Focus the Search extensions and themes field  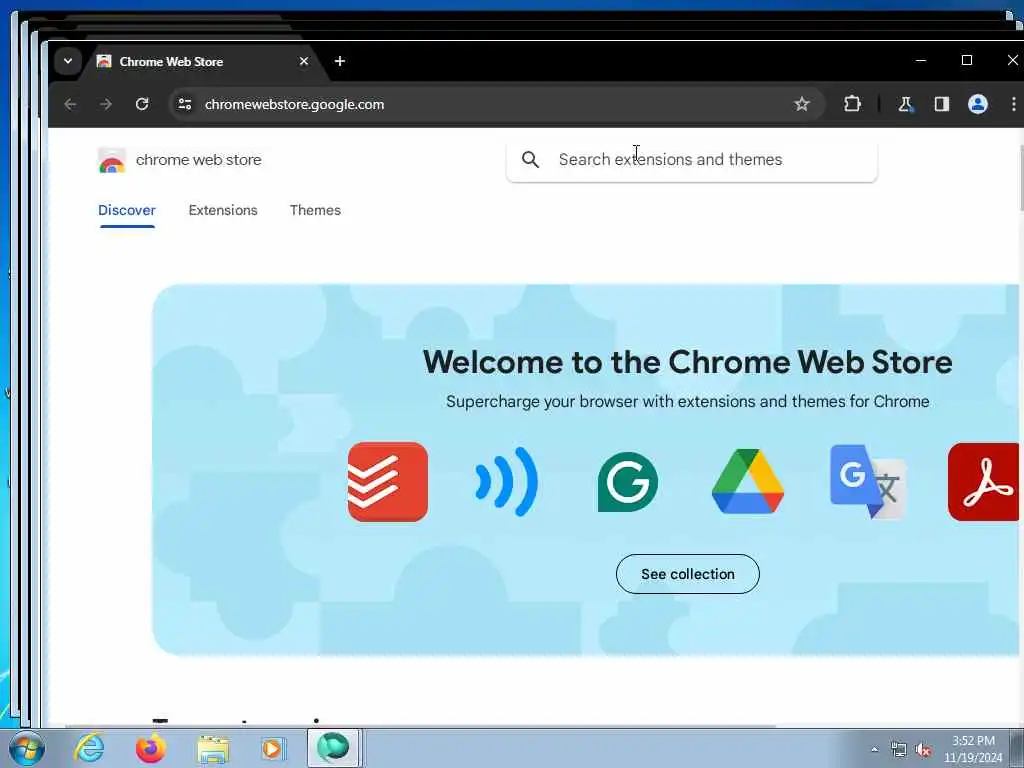(x=692, y=160)
